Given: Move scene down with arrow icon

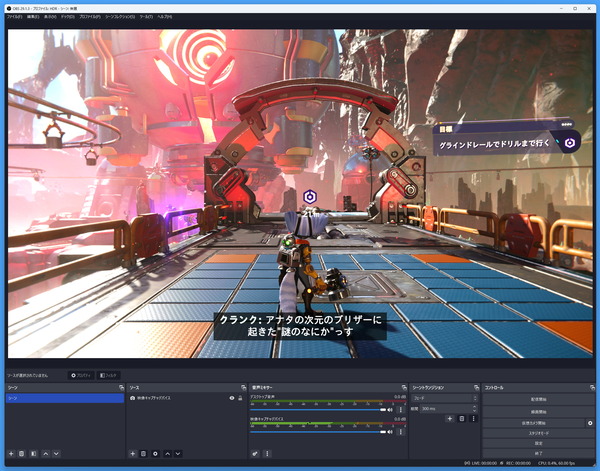Looking at the screenshot, I should tap(56, 454).
